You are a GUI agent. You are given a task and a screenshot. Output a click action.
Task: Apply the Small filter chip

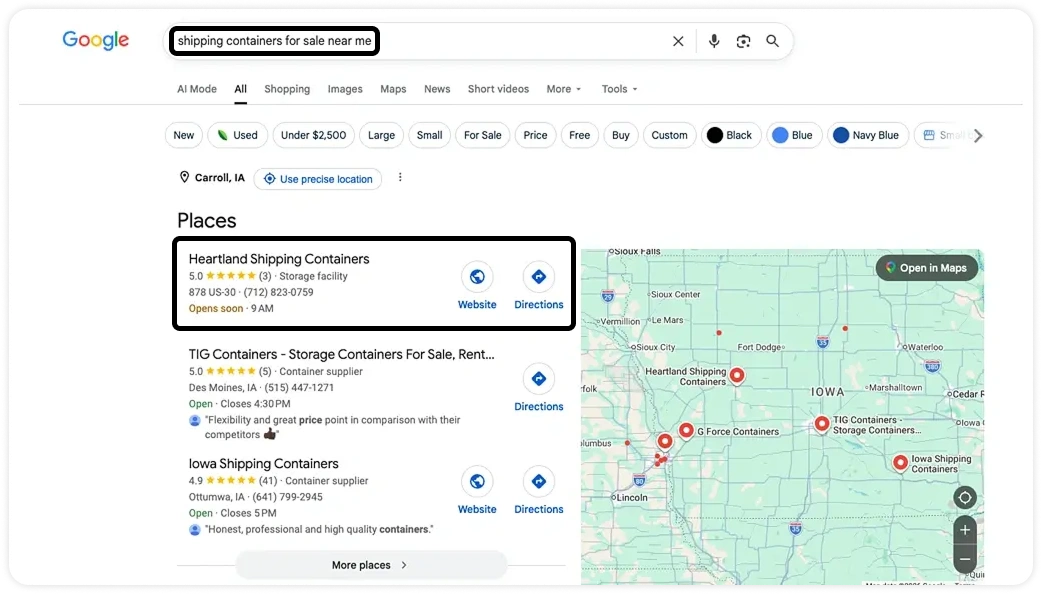point(429,136)
